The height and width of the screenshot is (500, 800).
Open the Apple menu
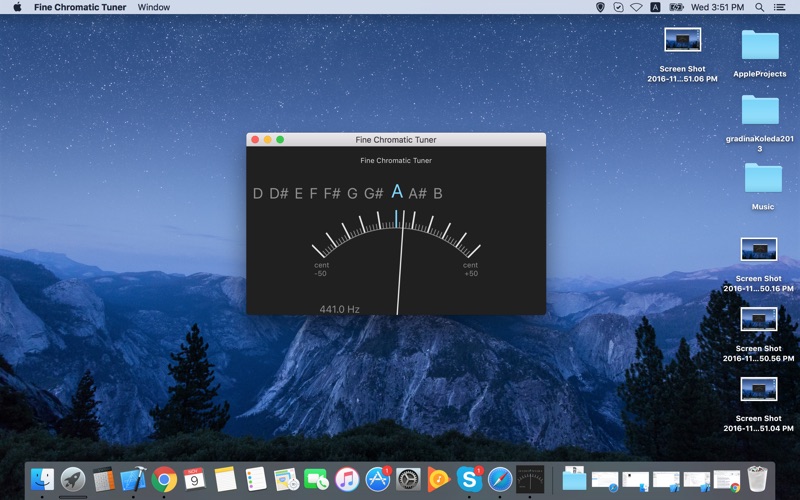click(17, 7)
